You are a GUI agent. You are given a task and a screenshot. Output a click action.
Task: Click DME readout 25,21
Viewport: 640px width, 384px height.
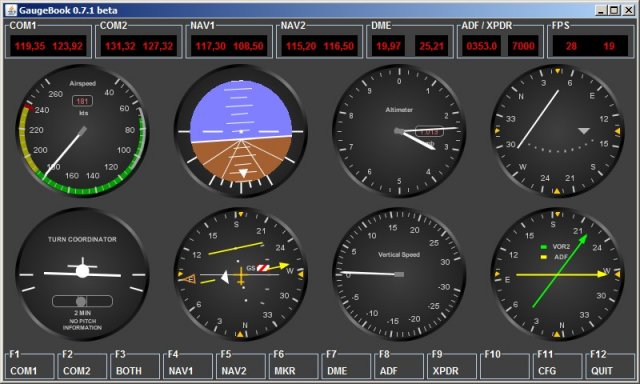click(x=431, y=46)
